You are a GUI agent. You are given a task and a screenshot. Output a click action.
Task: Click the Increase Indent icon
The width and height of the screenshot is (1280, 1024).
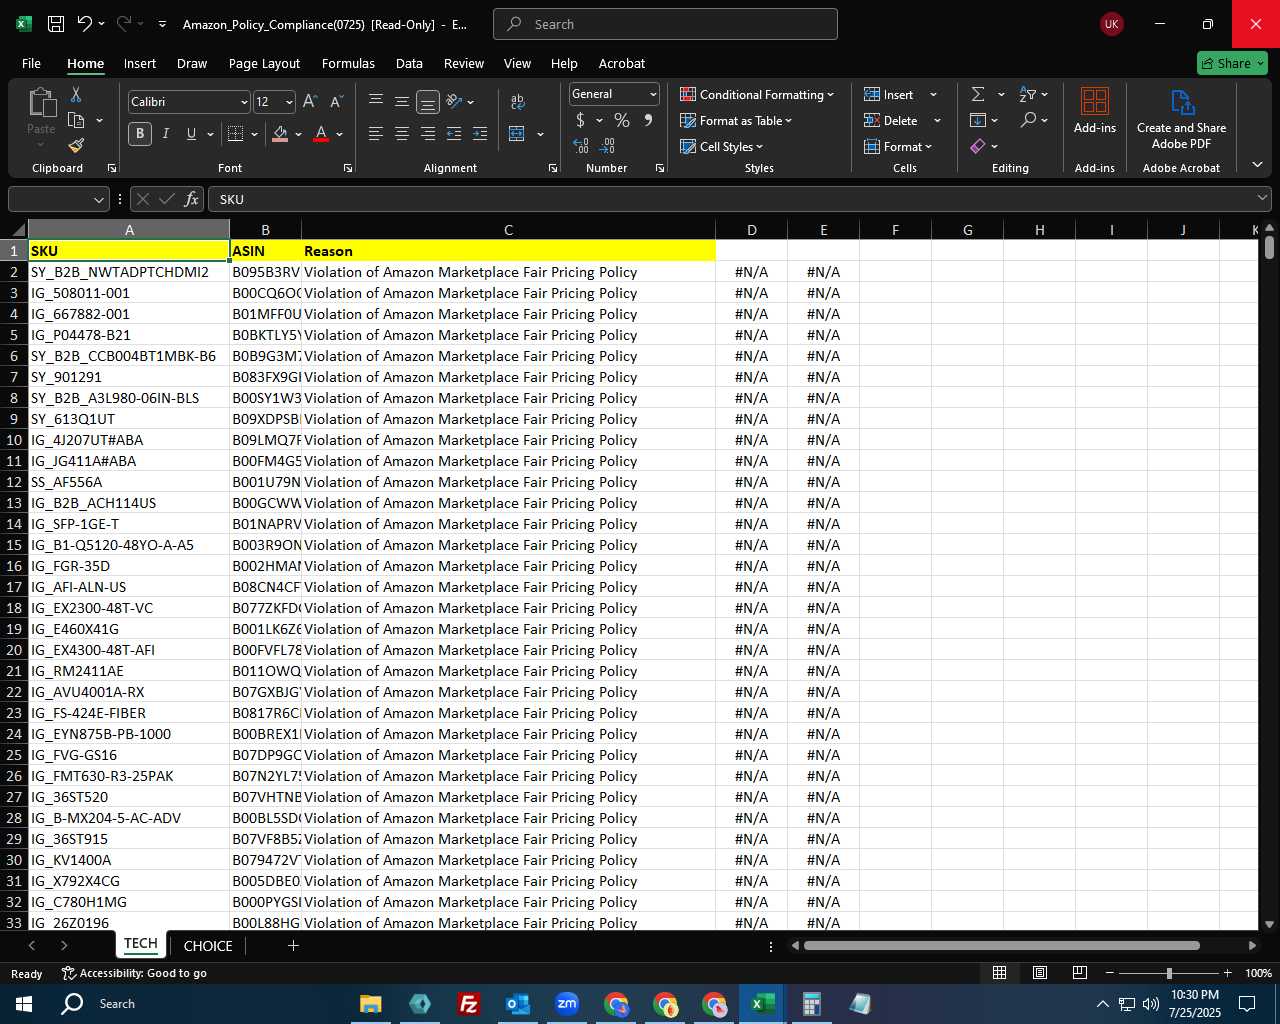pos(480,134)
